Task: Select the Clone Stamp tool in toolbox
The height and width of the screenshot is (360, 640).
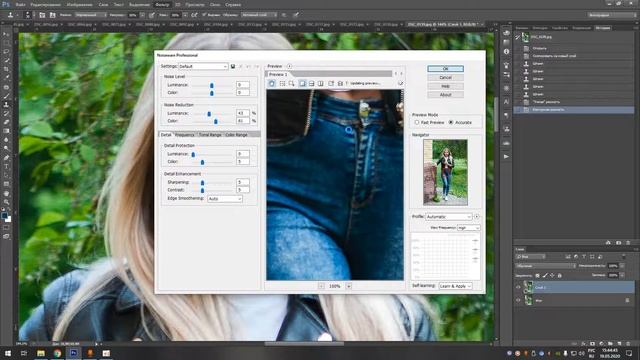Action: [x=6, y=105]
